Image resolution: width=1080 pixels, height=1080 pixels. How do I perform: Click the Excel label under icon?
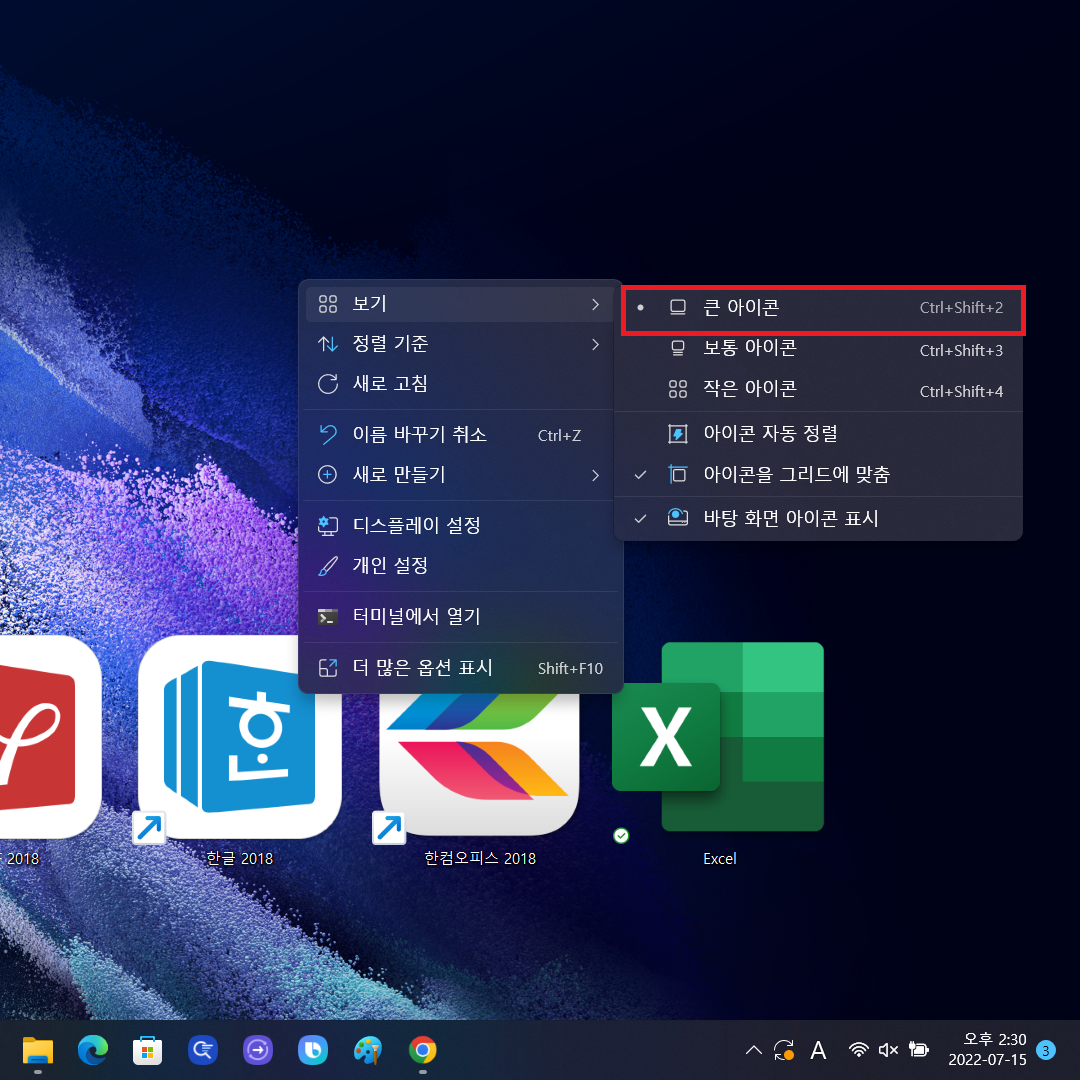pyautogui.click(x=720, y=859)
